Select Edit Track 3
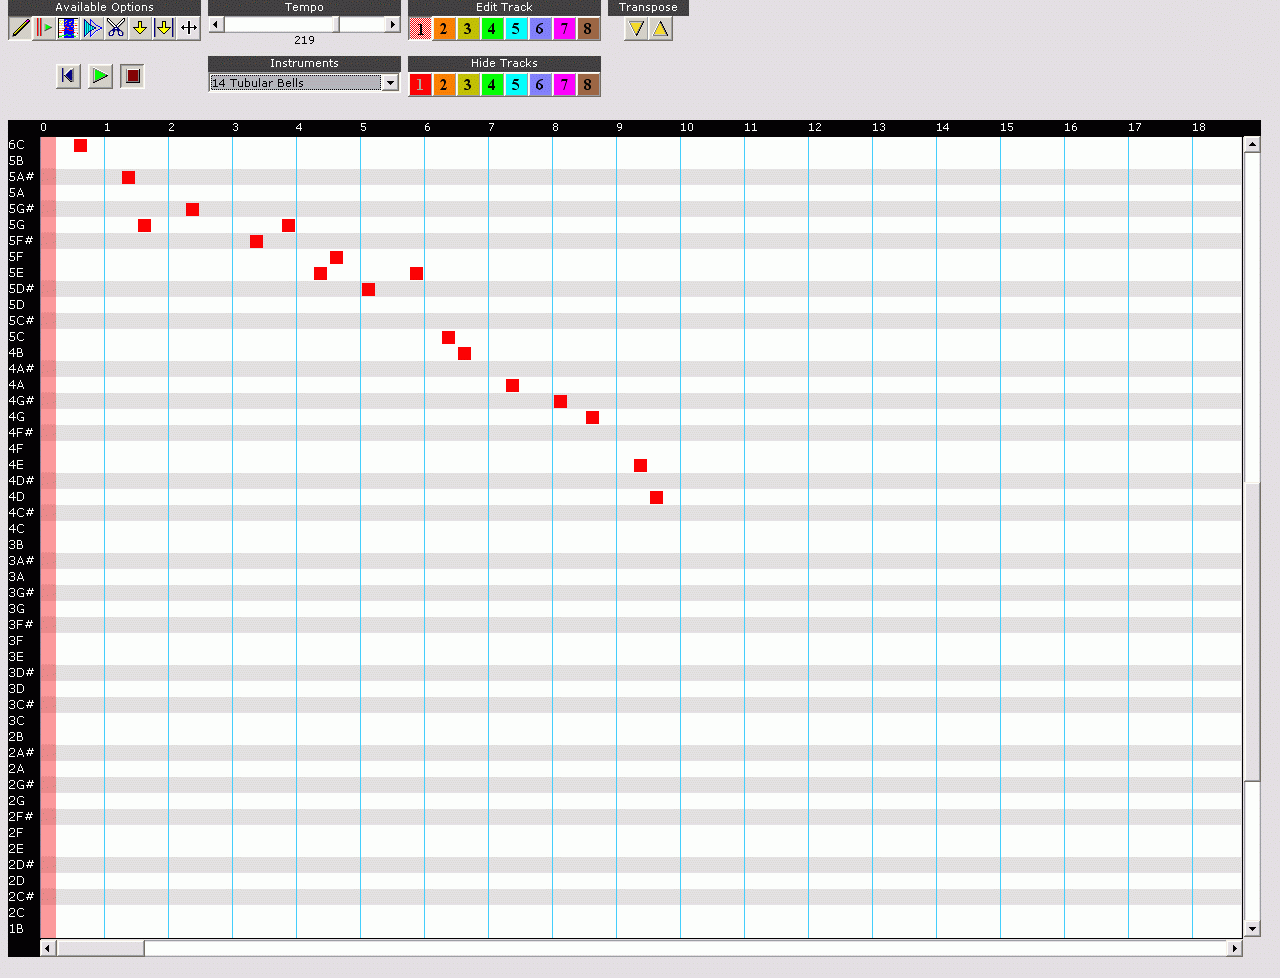The image size is (1280, 978). pos(467,29)
